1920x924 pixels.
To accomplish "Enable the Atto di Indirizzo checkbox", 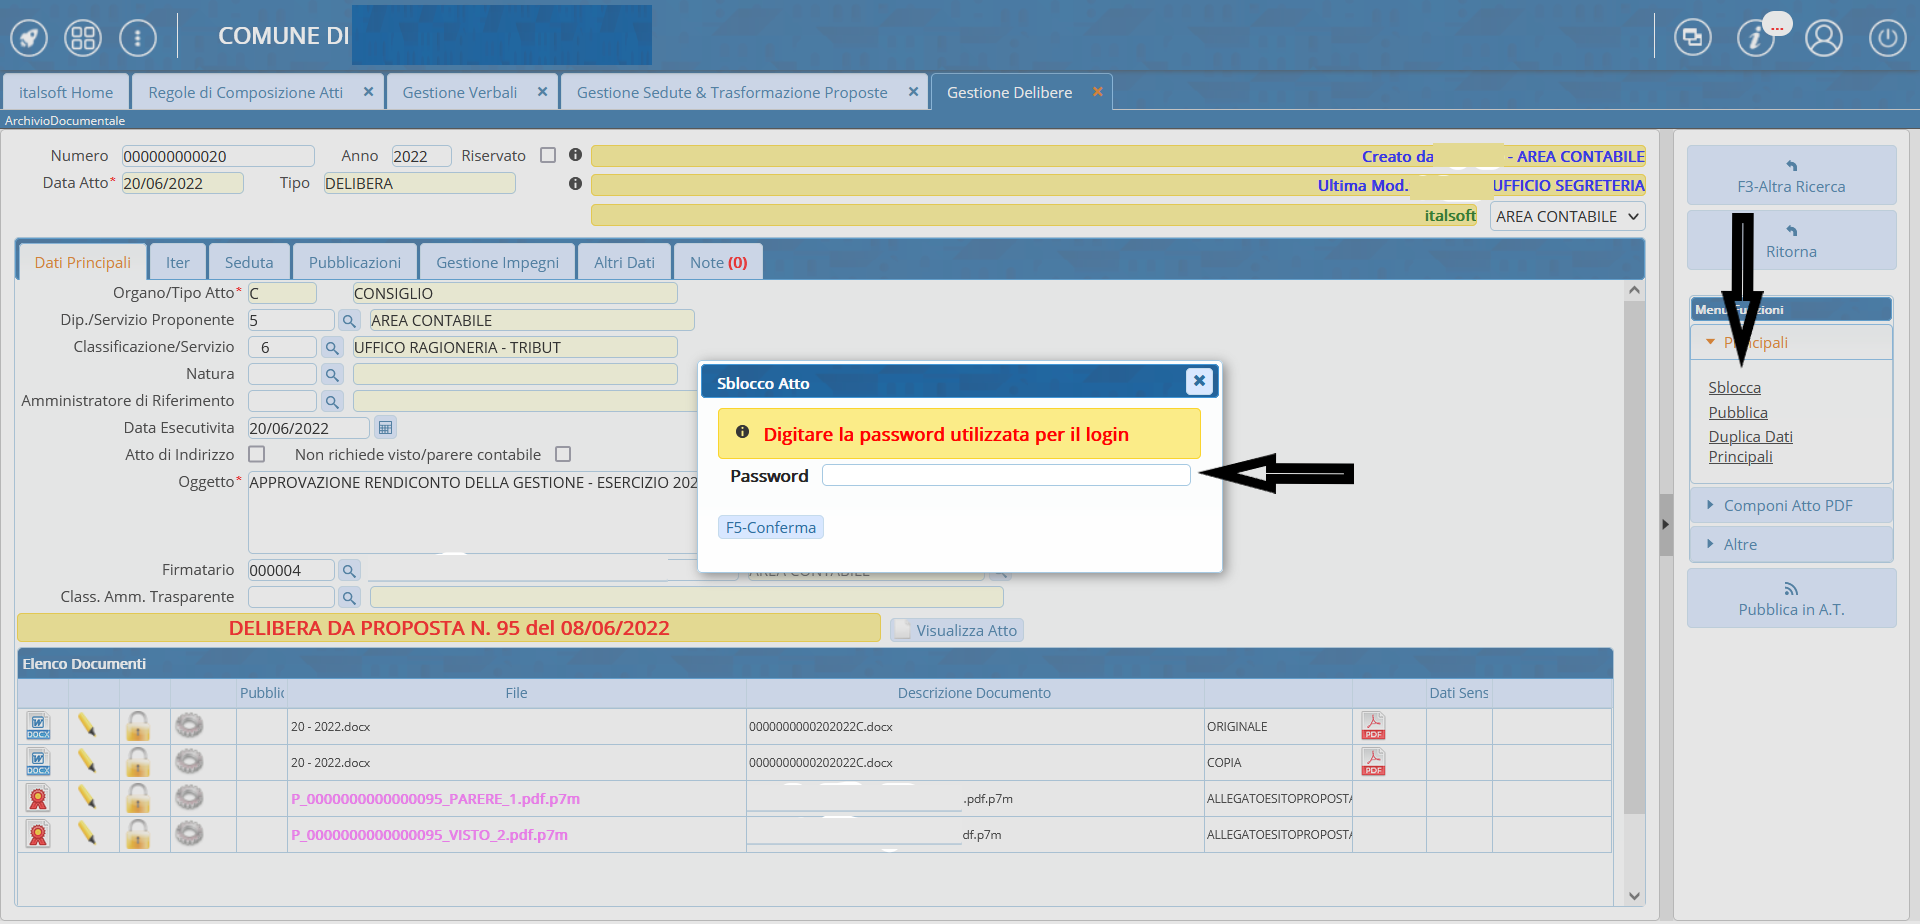I will click(257, 454).
